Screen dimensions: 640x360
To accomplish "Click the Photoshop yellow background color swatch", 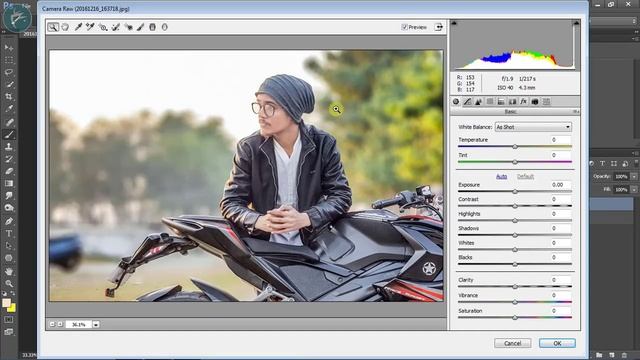I will 13,308.
